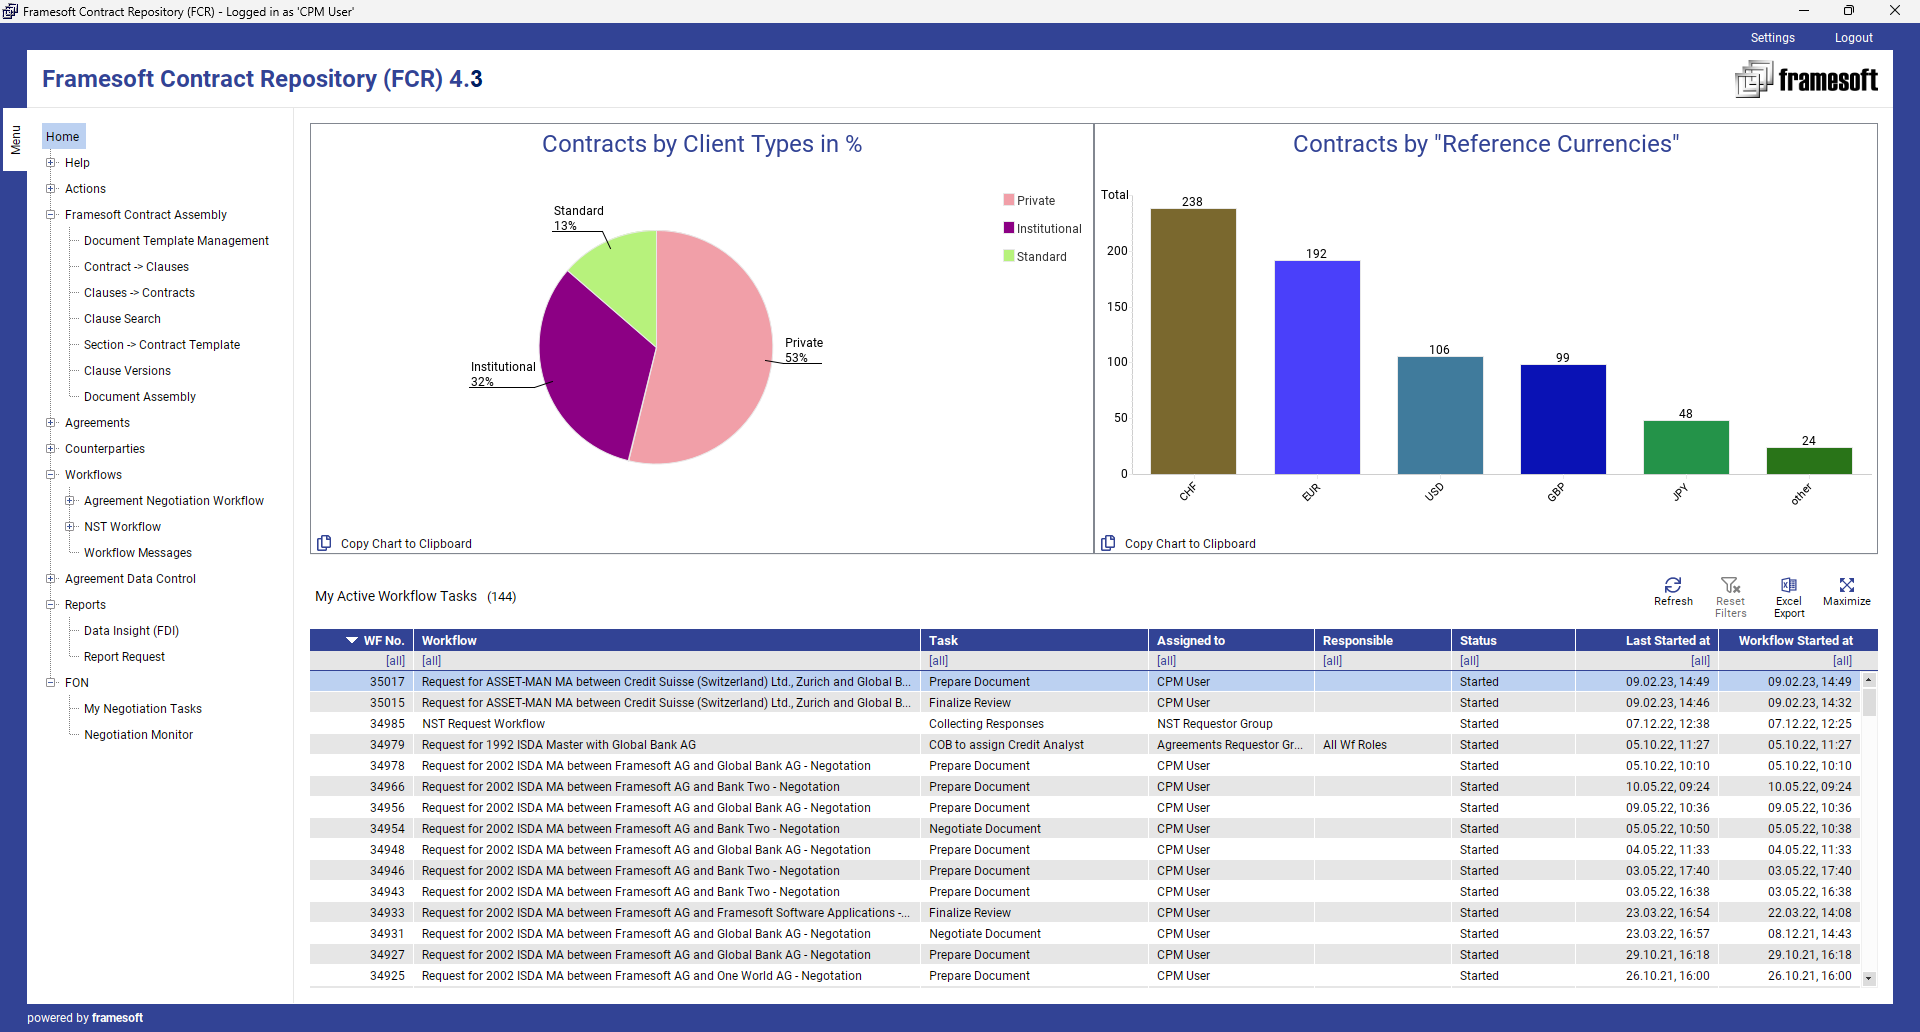This screenshot has height=1032, width=1920.
Task: Sort by the Last Started at column header
Action: click(x=1646, y=640)
